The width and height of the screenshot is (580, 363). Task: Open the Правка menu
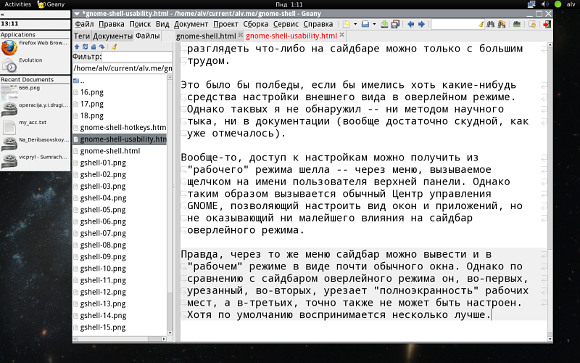[x=111, y=24]
